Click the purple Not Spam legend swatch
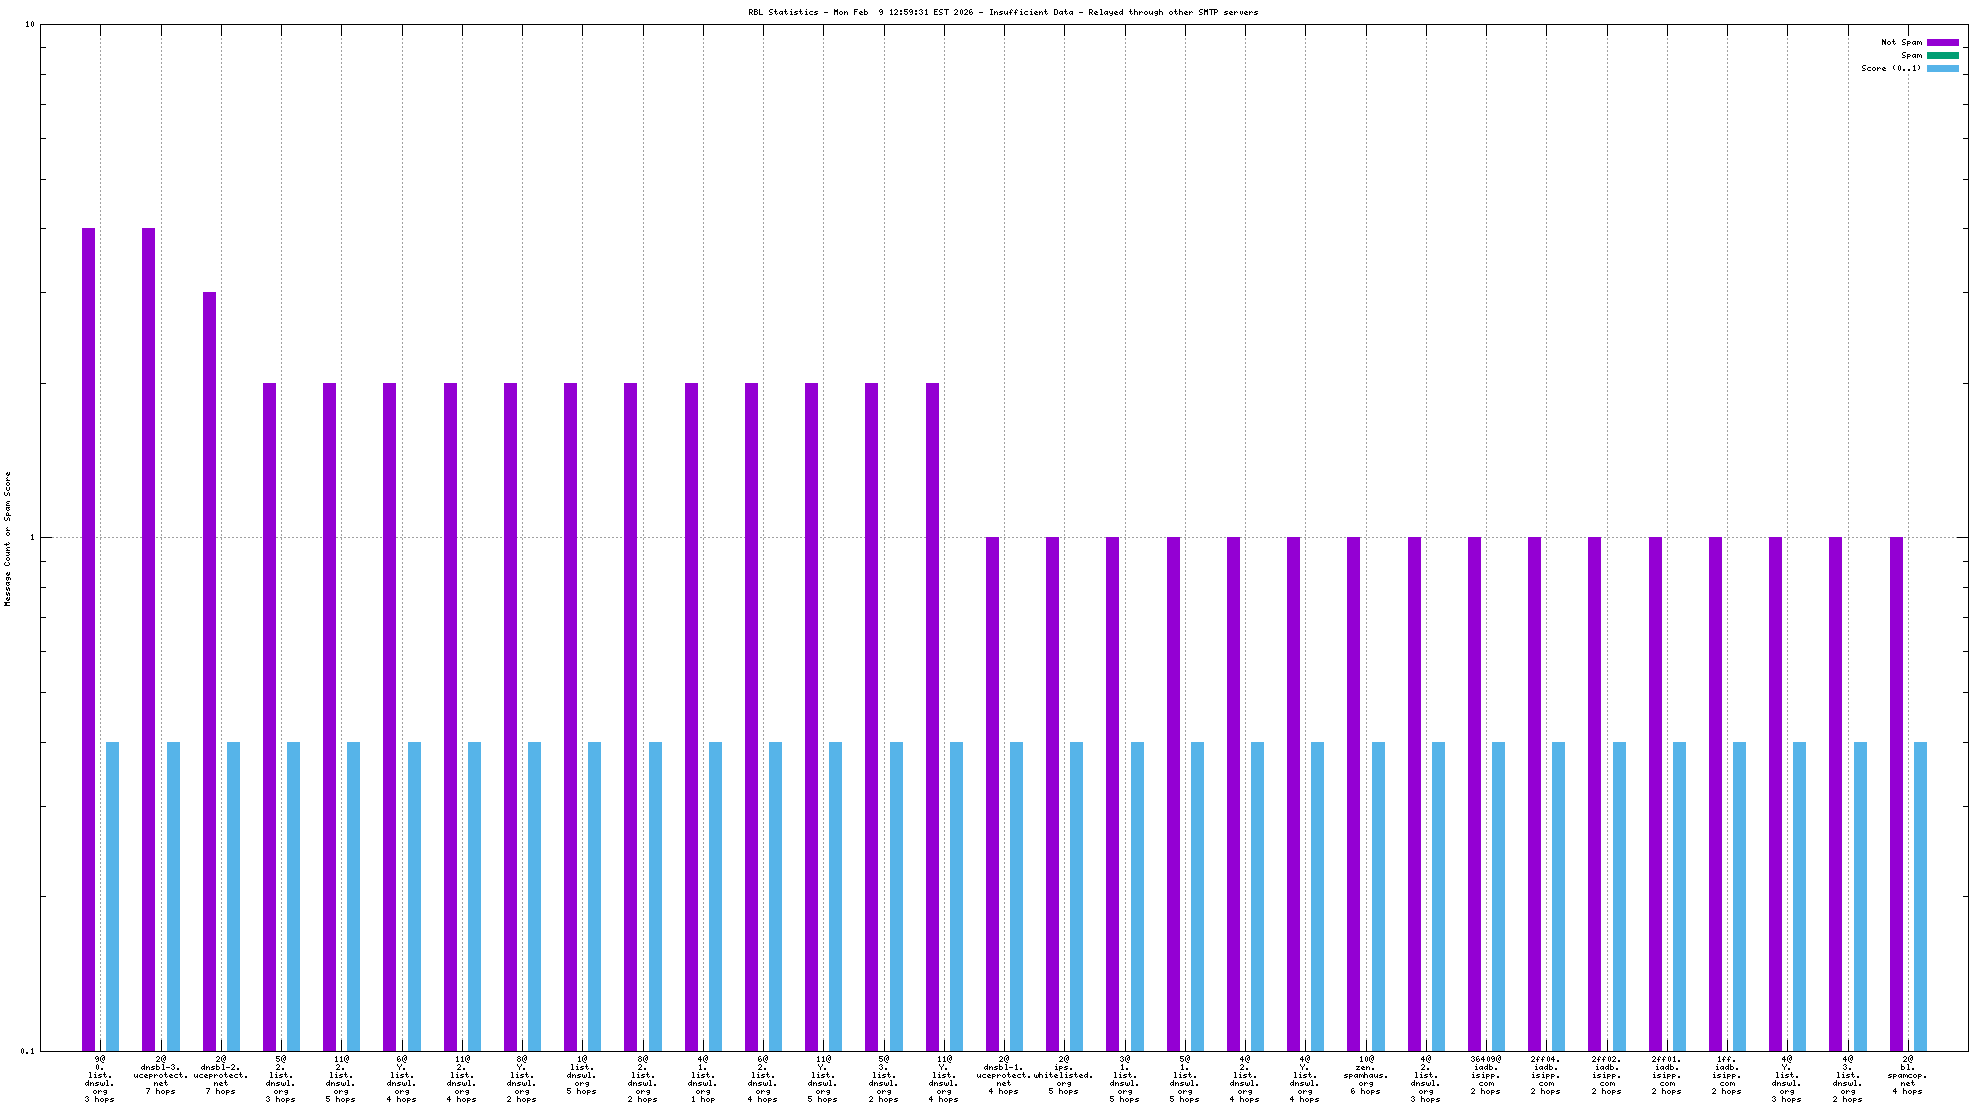 1942,42
